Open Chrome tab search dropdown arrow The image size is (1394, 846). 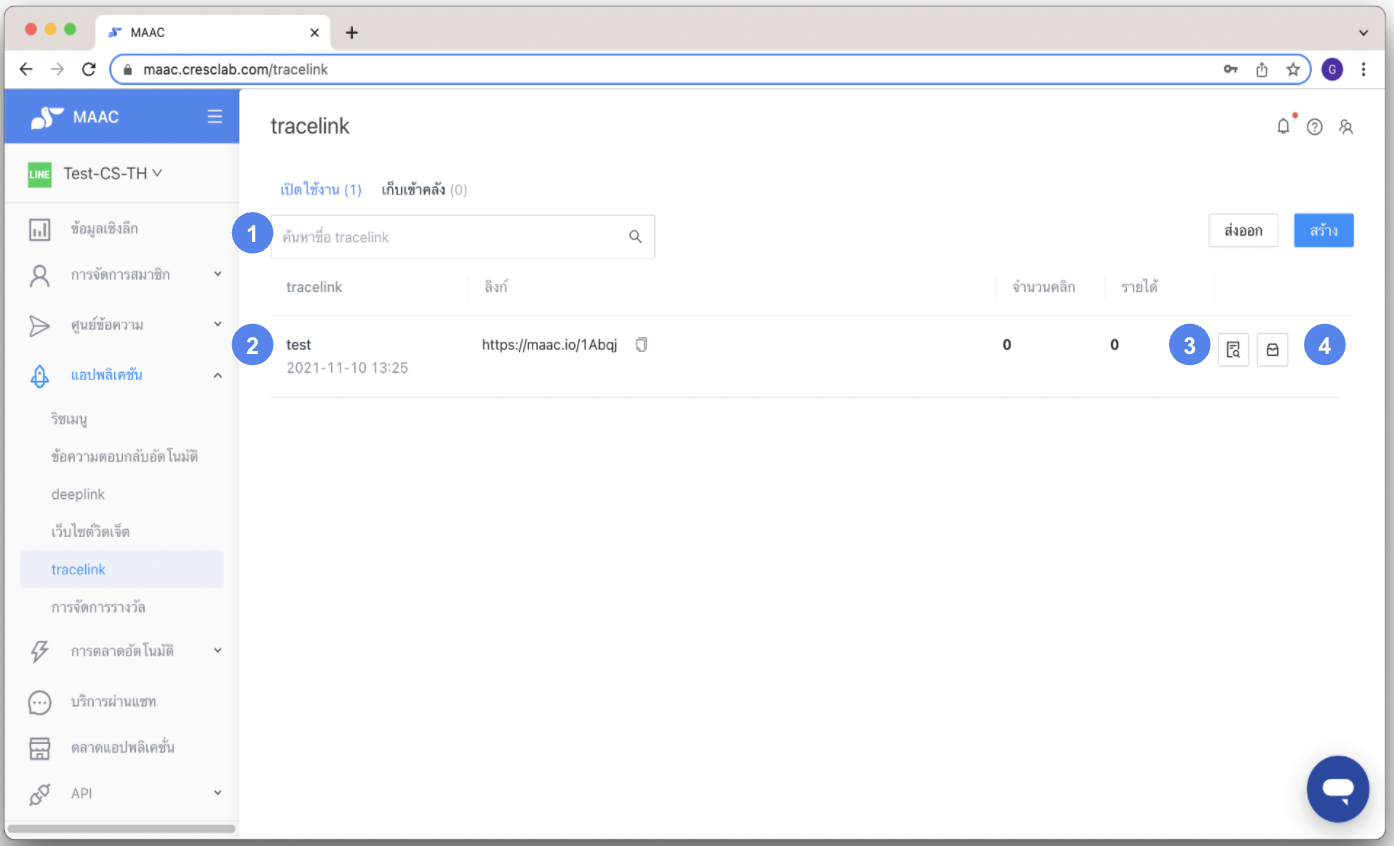(1364, 32)
